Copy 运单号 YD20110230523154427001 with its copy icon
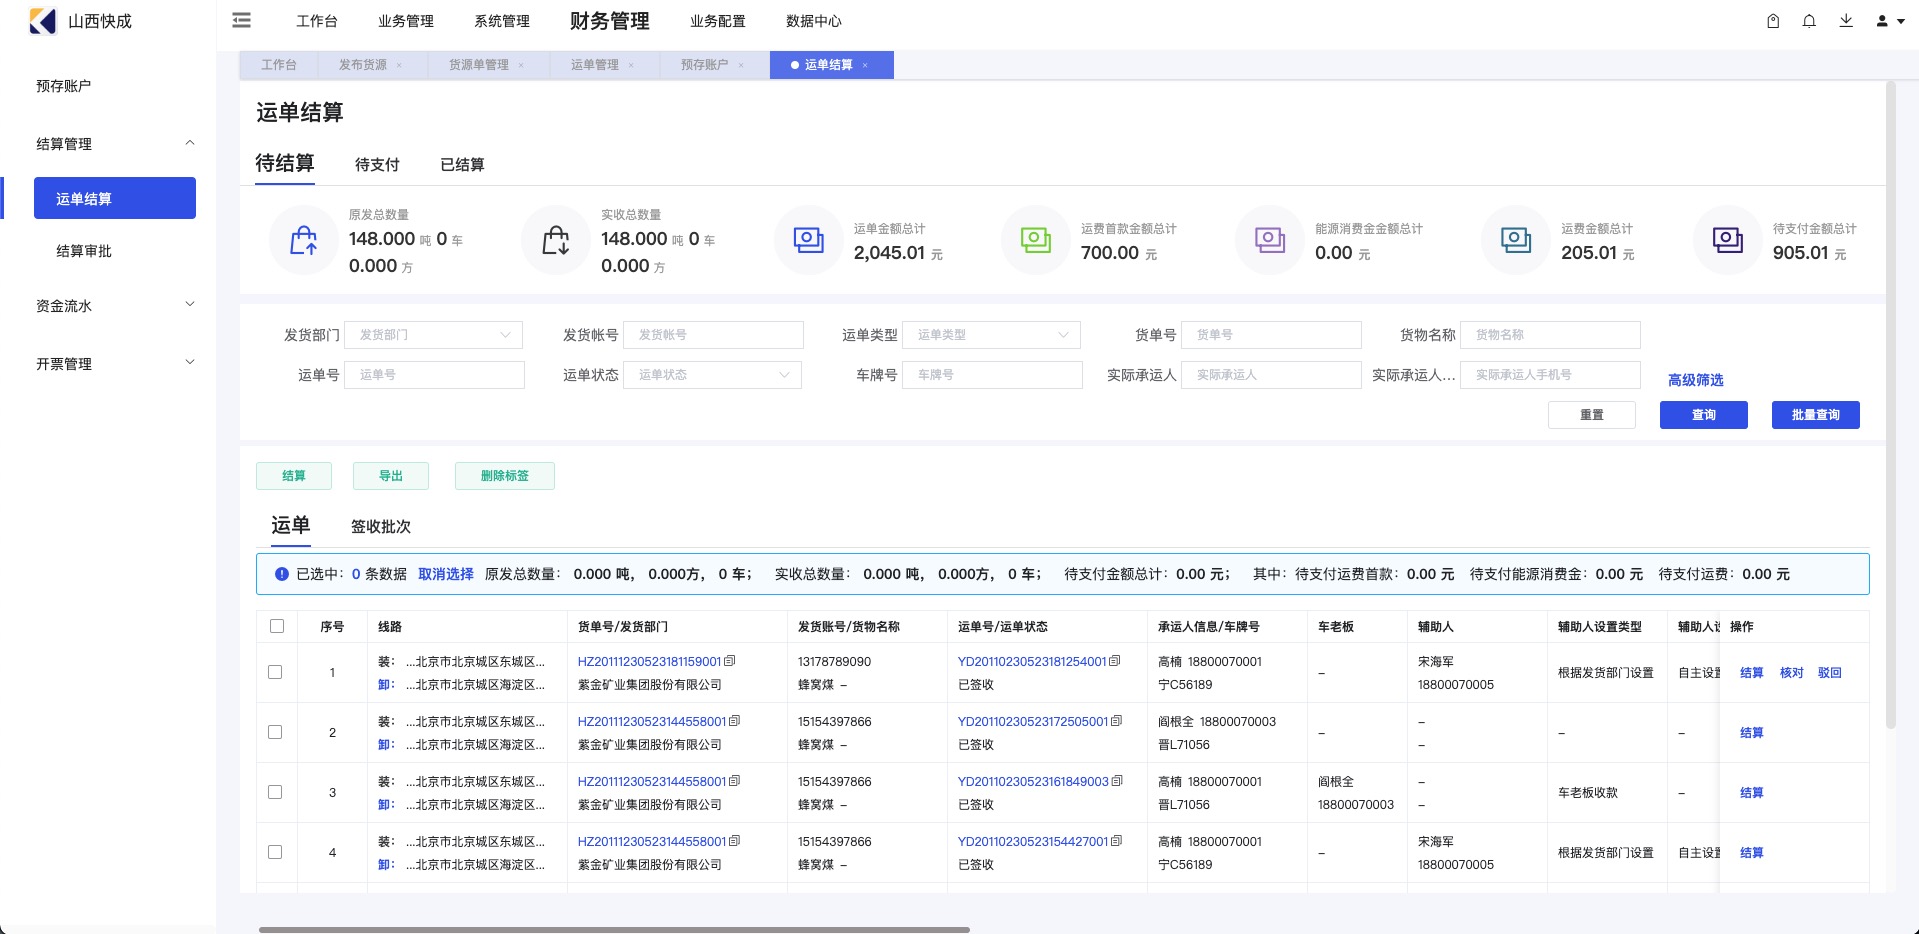 1117,841
